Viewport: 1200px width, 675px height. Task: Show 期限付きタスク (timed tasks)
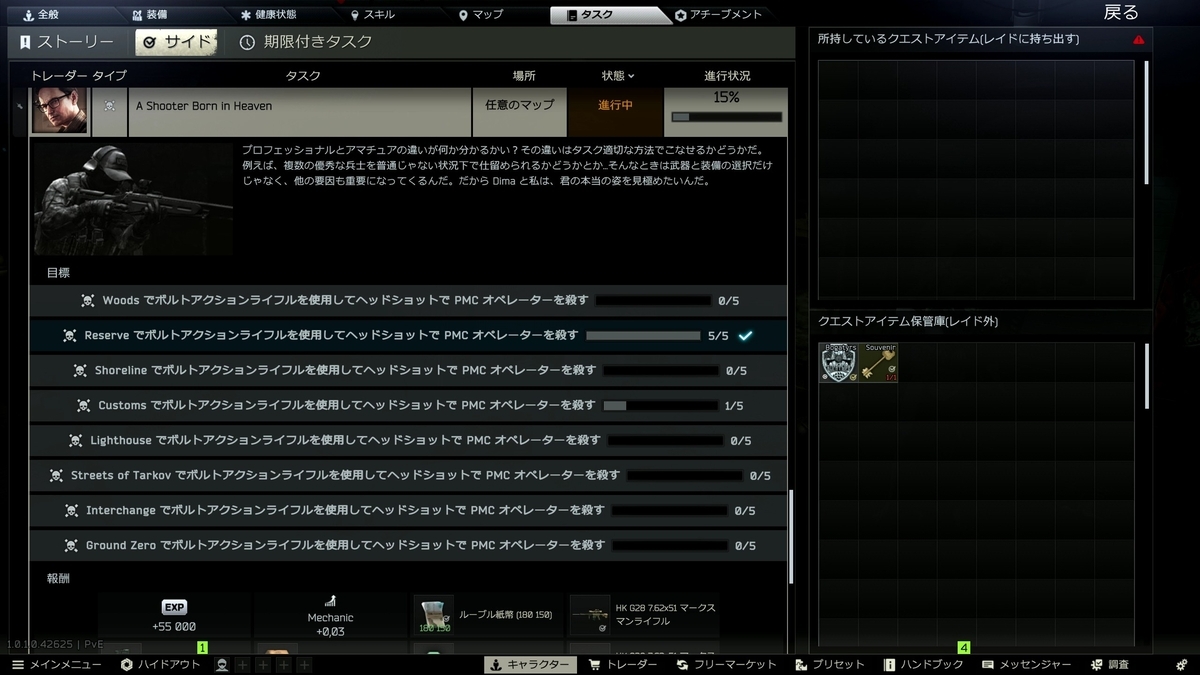(305, 42)
